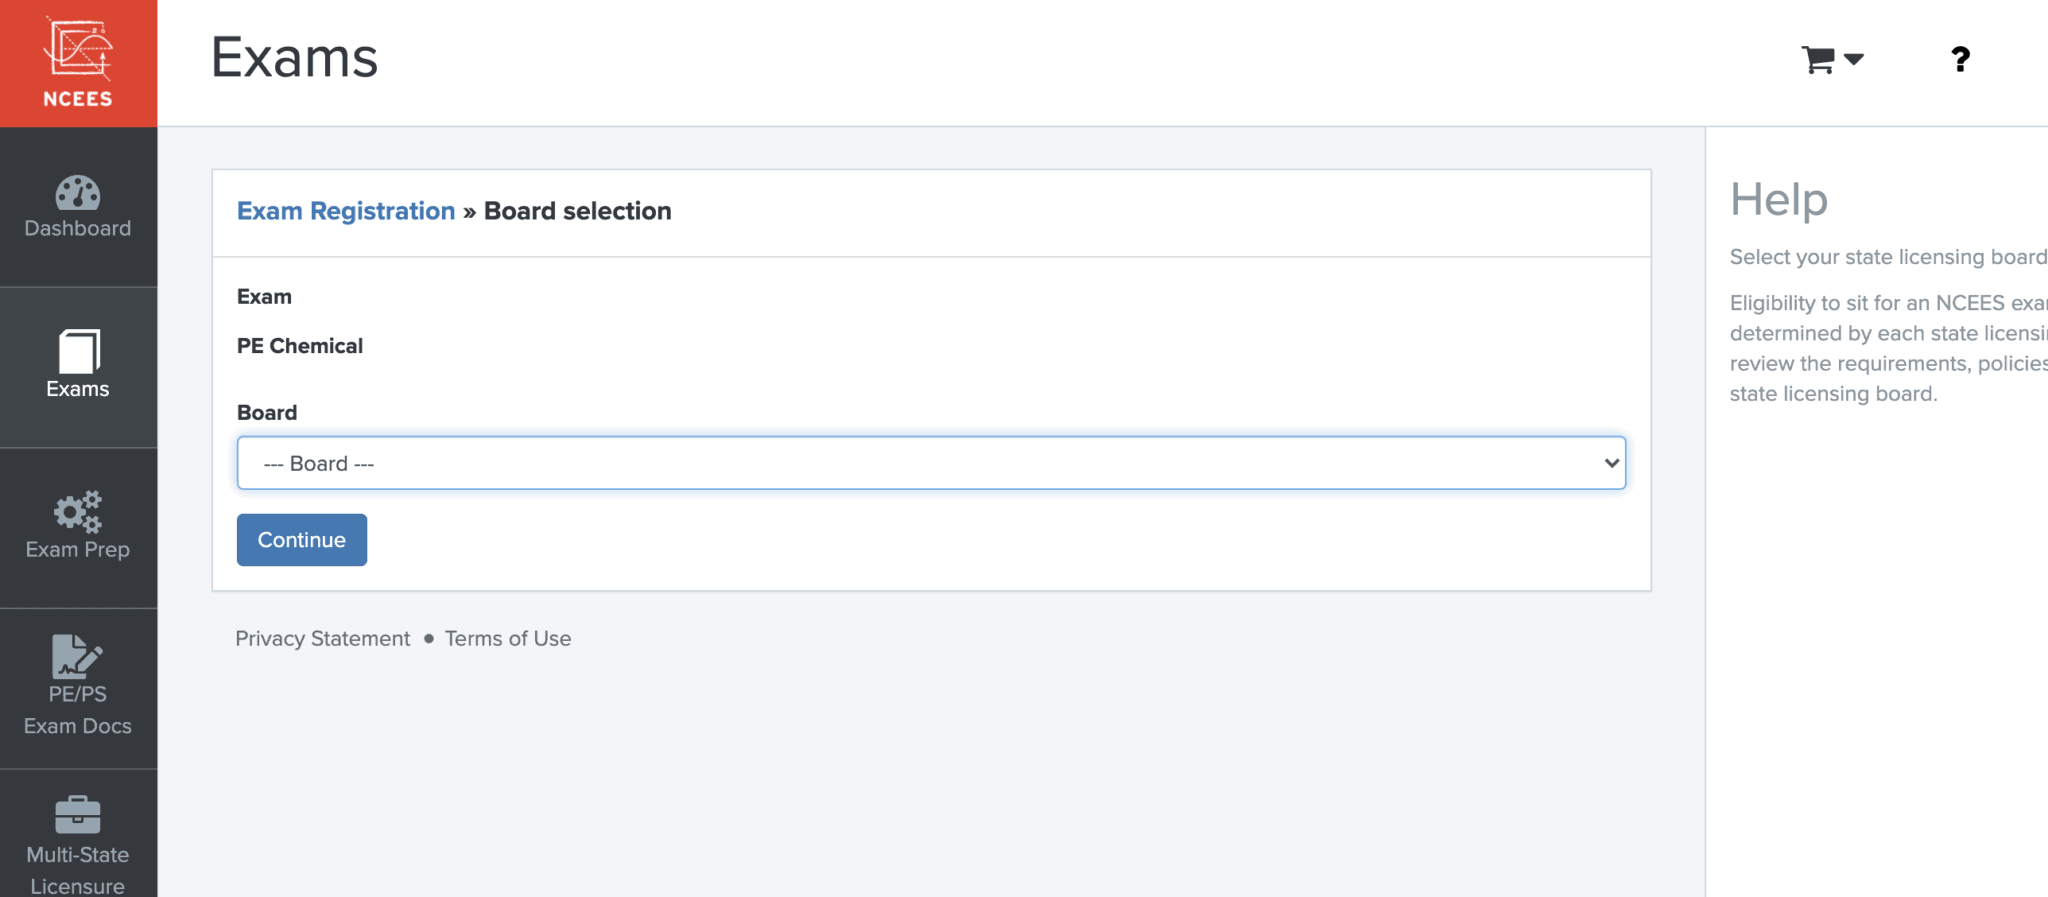Click the NCEES logo icon
Viewport: 2048px width, 897px height.
click(x=78, y=50)
